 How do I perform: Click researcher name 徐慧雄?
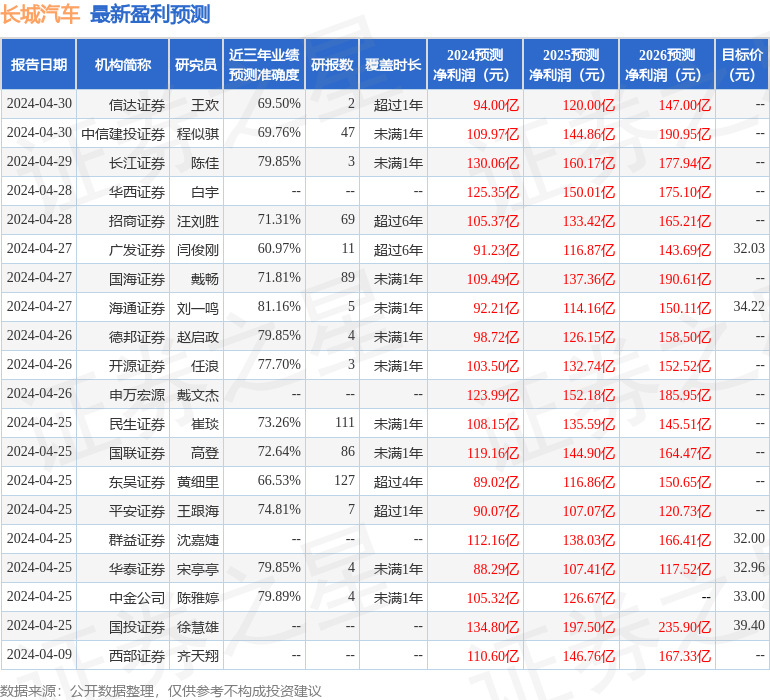(198, 626)
